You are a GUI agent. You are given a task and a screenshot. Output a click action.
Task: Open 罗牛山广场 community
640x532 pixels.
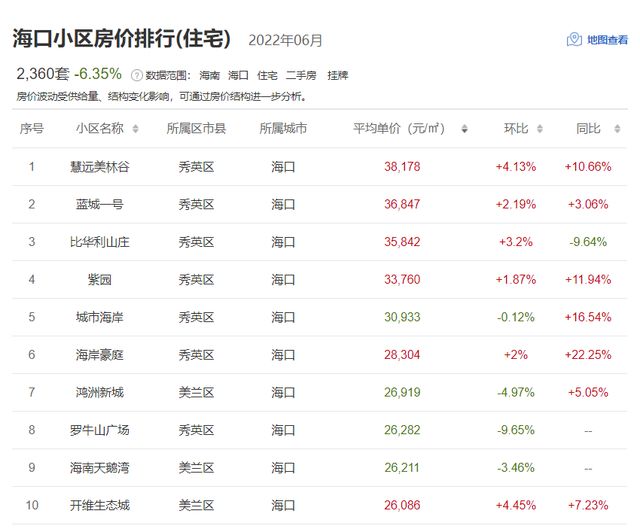100,430
